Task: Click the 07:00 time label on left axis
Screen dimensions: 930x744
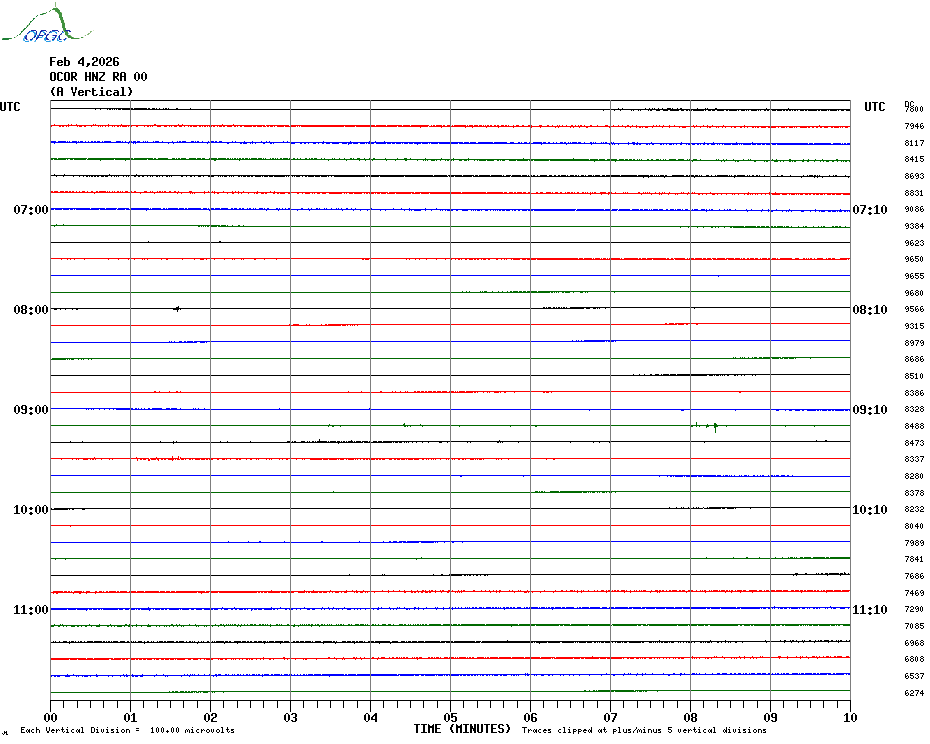Action: [x=30, y=210]
